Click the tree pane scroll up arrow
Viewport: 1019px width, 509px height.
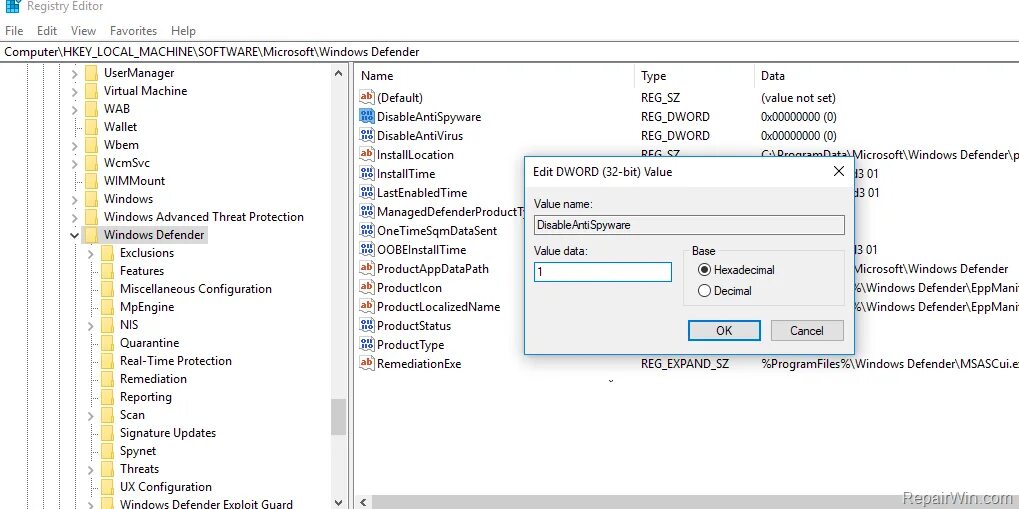[338, 73]
